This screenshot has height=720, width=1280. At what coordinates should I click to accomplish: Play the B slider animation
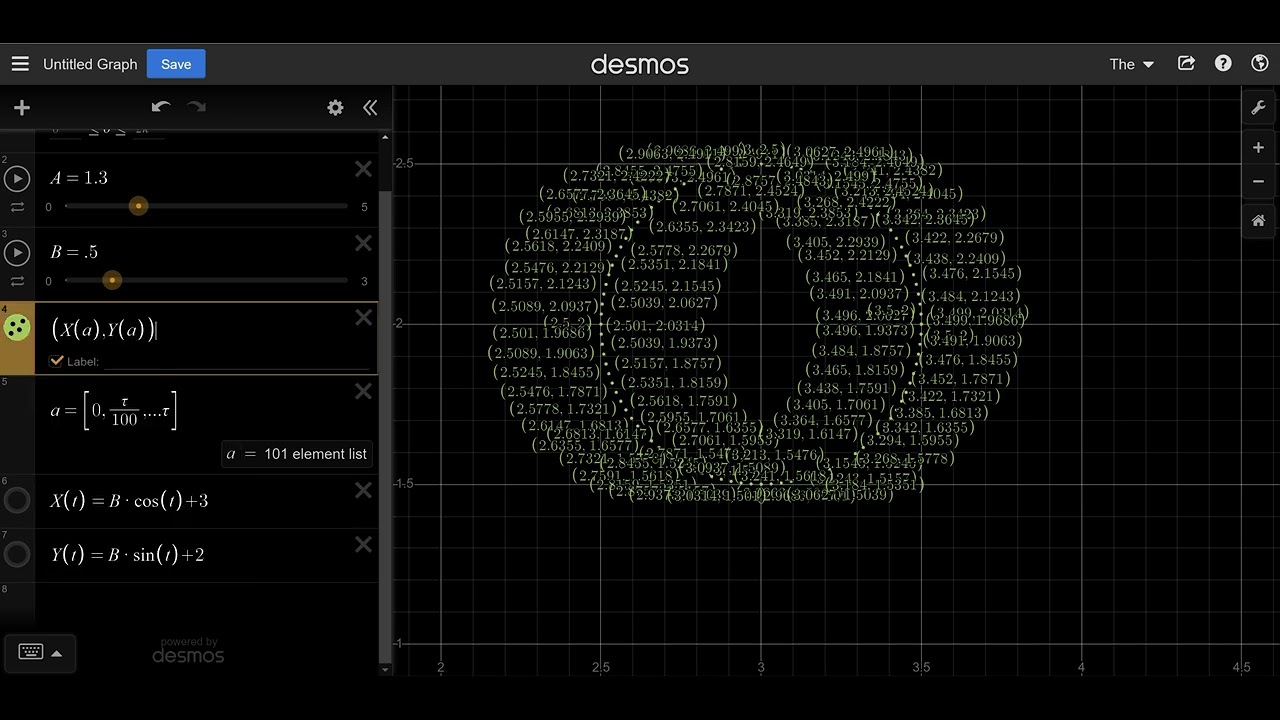coord(17,253)
